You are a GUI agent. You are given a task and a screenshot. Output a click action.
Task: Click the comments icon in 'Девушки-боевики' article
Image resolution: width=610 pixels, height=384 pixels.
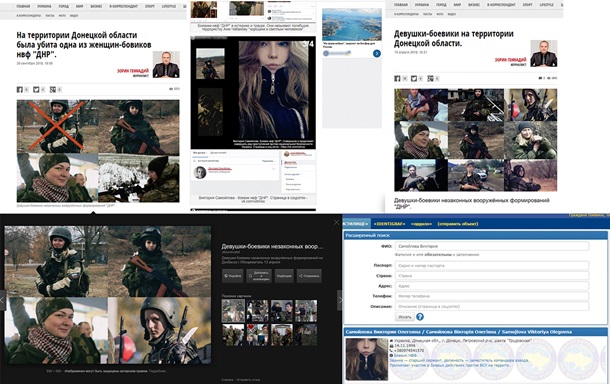point(540,79)
